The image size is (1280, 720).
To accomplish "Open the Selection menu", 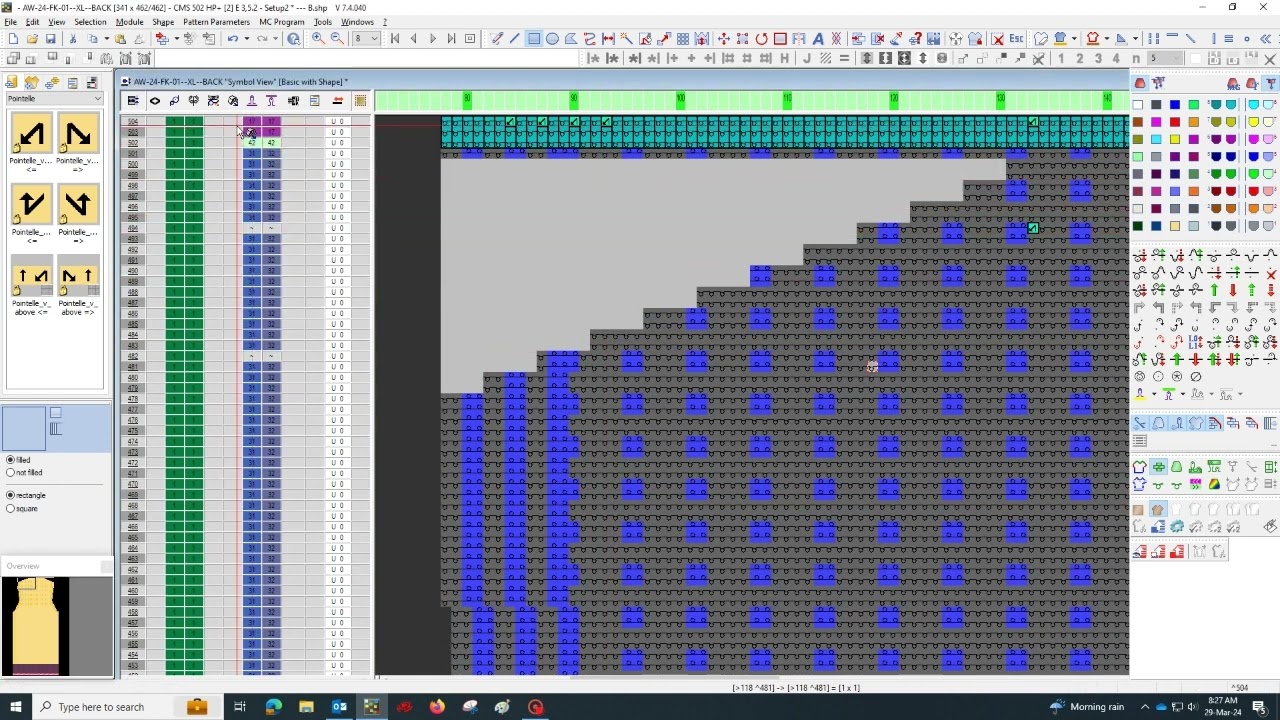I will tap(90, 22).
